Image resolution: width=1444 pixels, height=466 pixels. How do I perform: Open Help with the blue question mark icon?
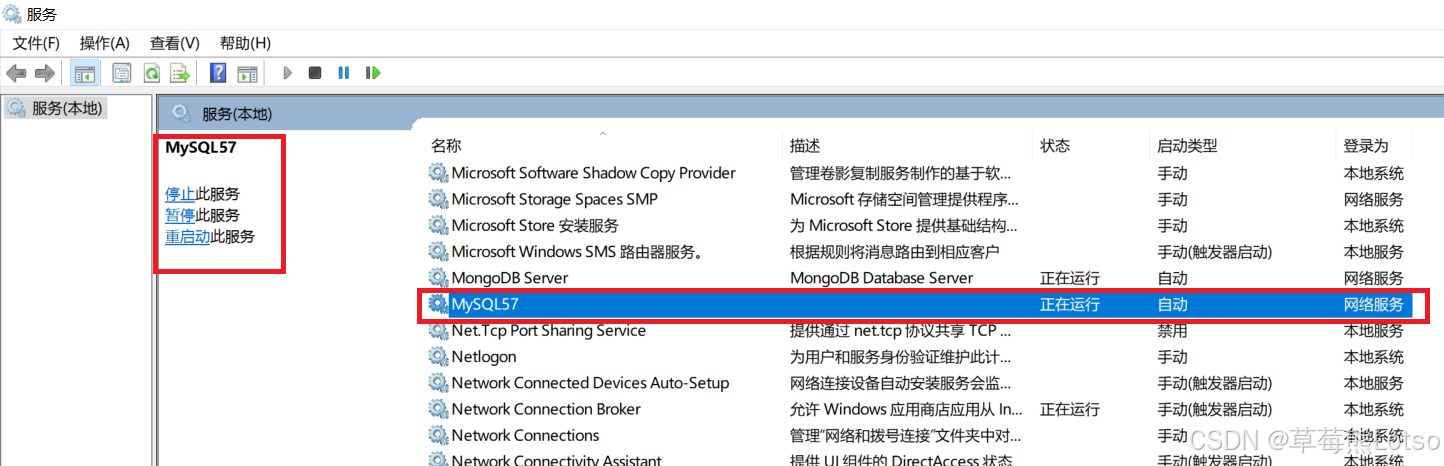point(218,73)
